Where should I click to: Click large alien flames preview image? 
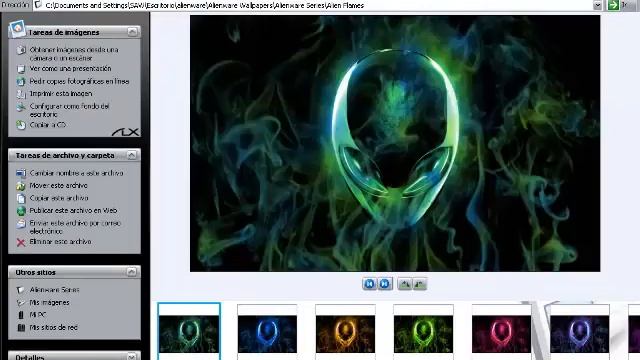pos(395,143)
